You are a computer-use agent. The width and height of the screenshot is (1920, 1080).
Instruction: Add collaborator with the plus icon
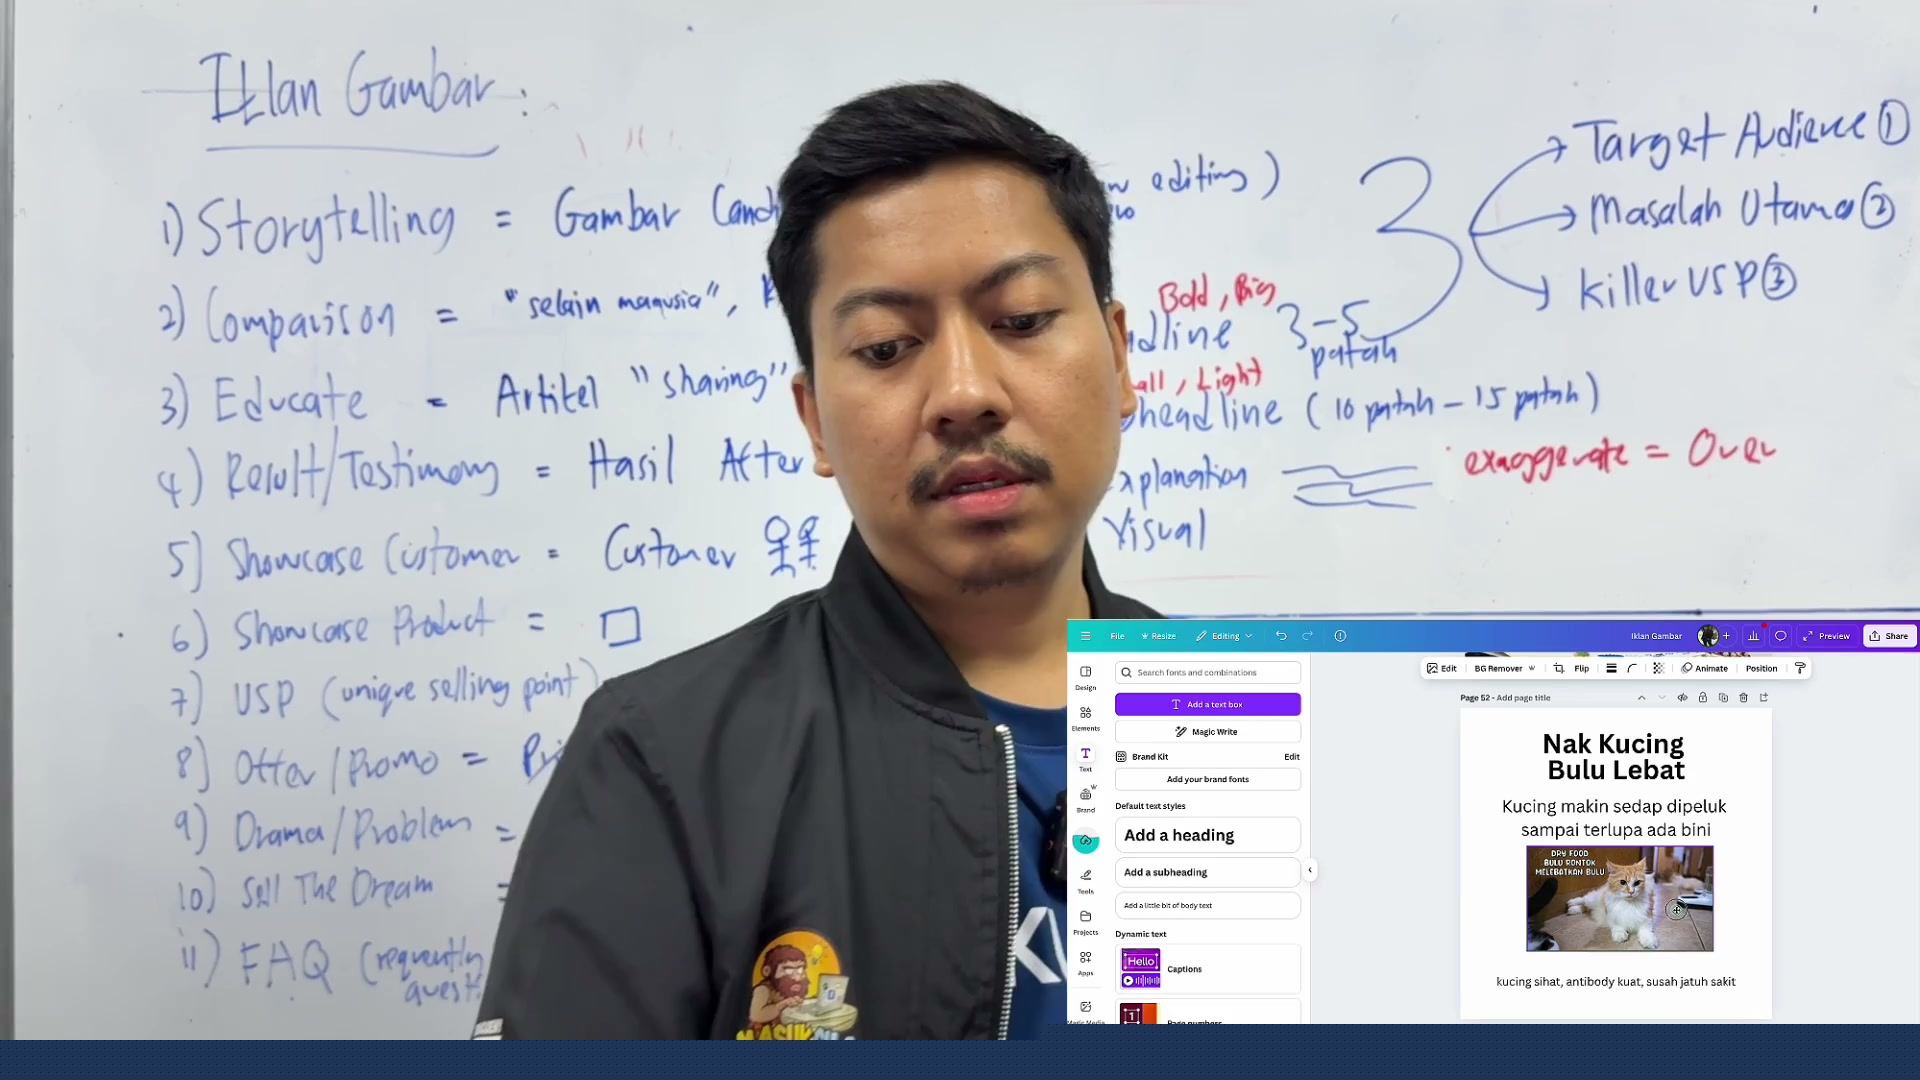(1726, 636)
